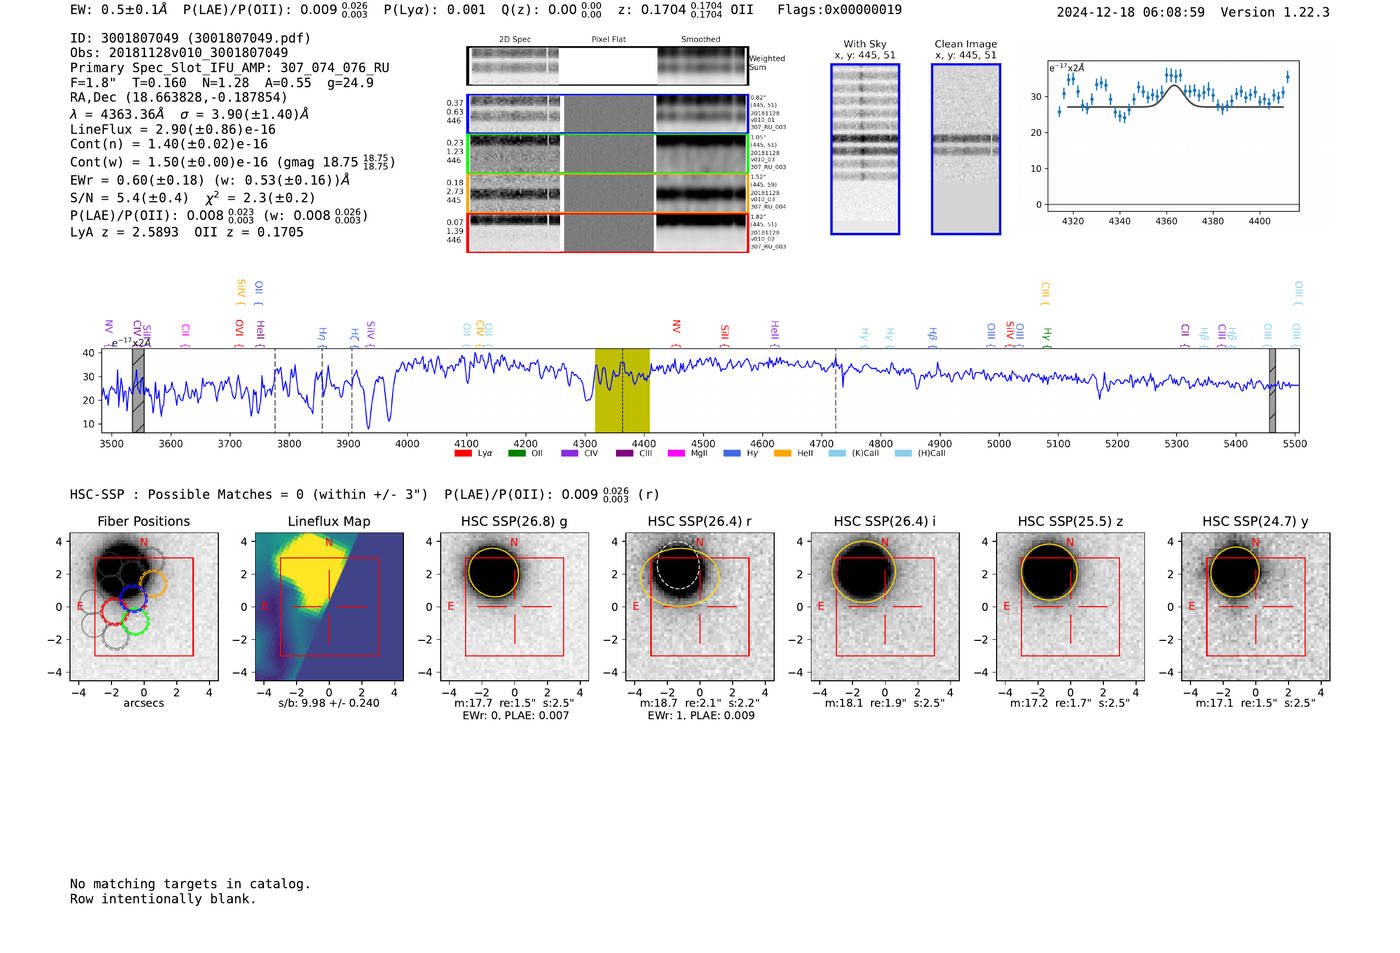Open the HSC SSP(24.7) y cutout

click(1256, 607)
